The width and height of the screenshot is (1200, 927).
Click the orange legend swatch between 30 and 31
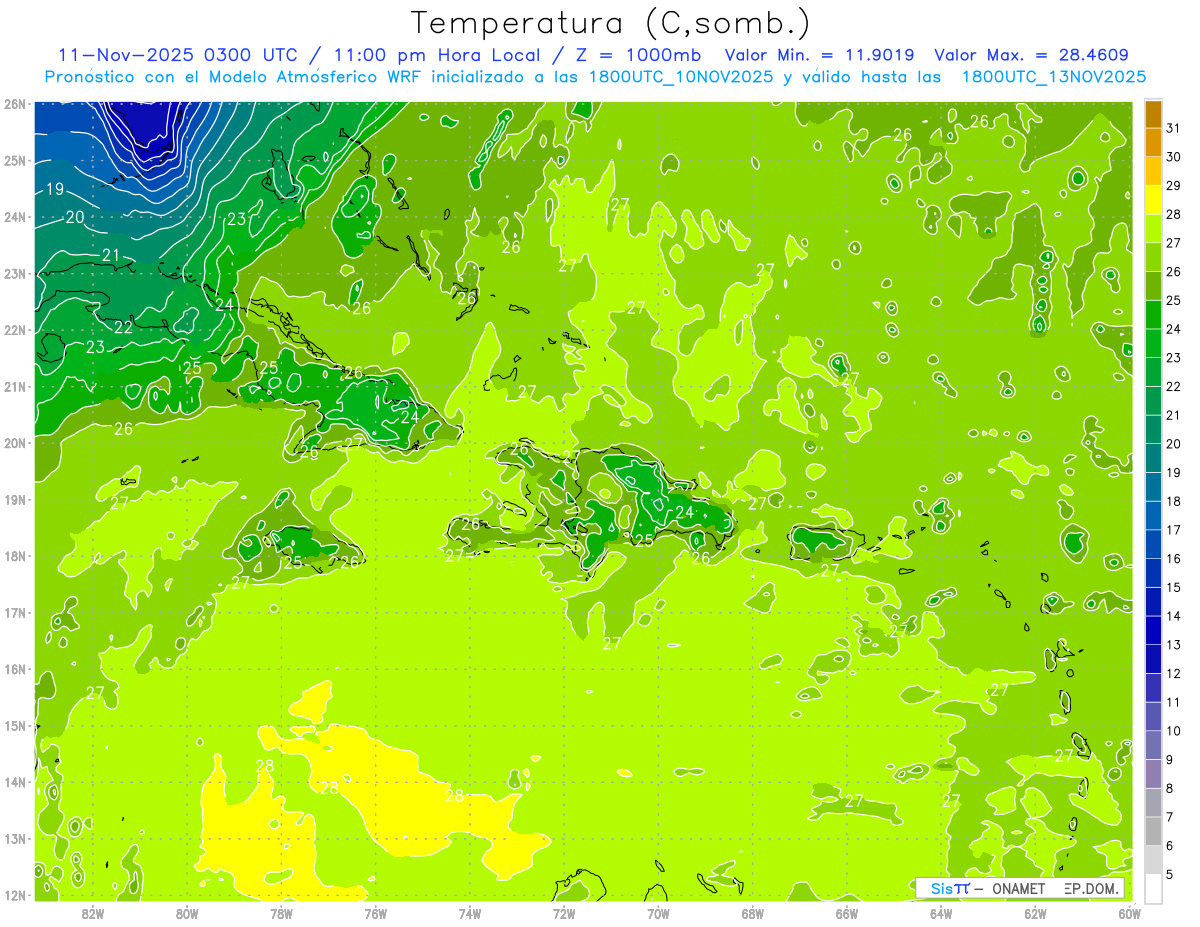(1153, 142)
